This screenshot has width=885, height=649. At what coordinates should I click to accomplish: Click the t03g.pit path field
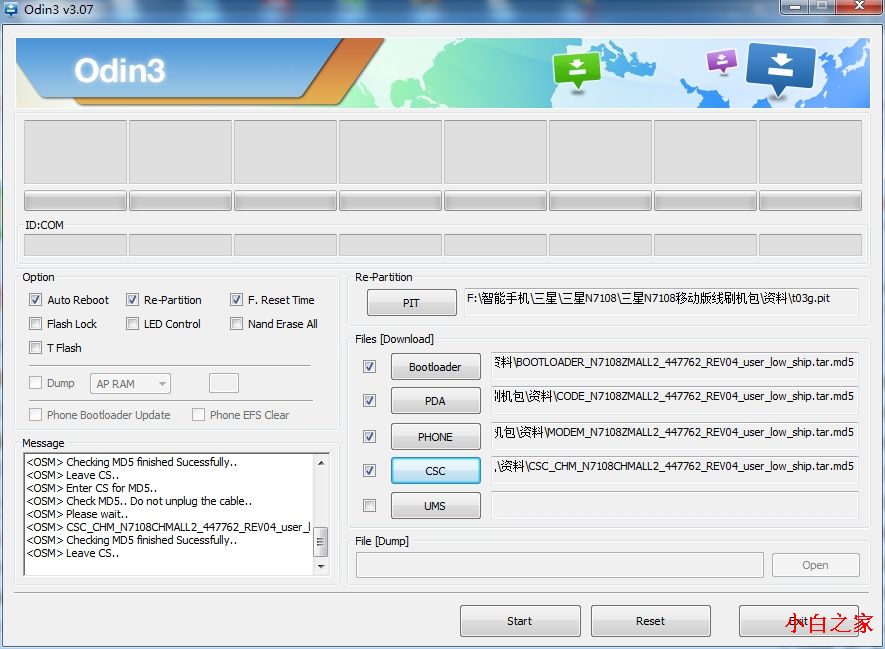[661, 301]
